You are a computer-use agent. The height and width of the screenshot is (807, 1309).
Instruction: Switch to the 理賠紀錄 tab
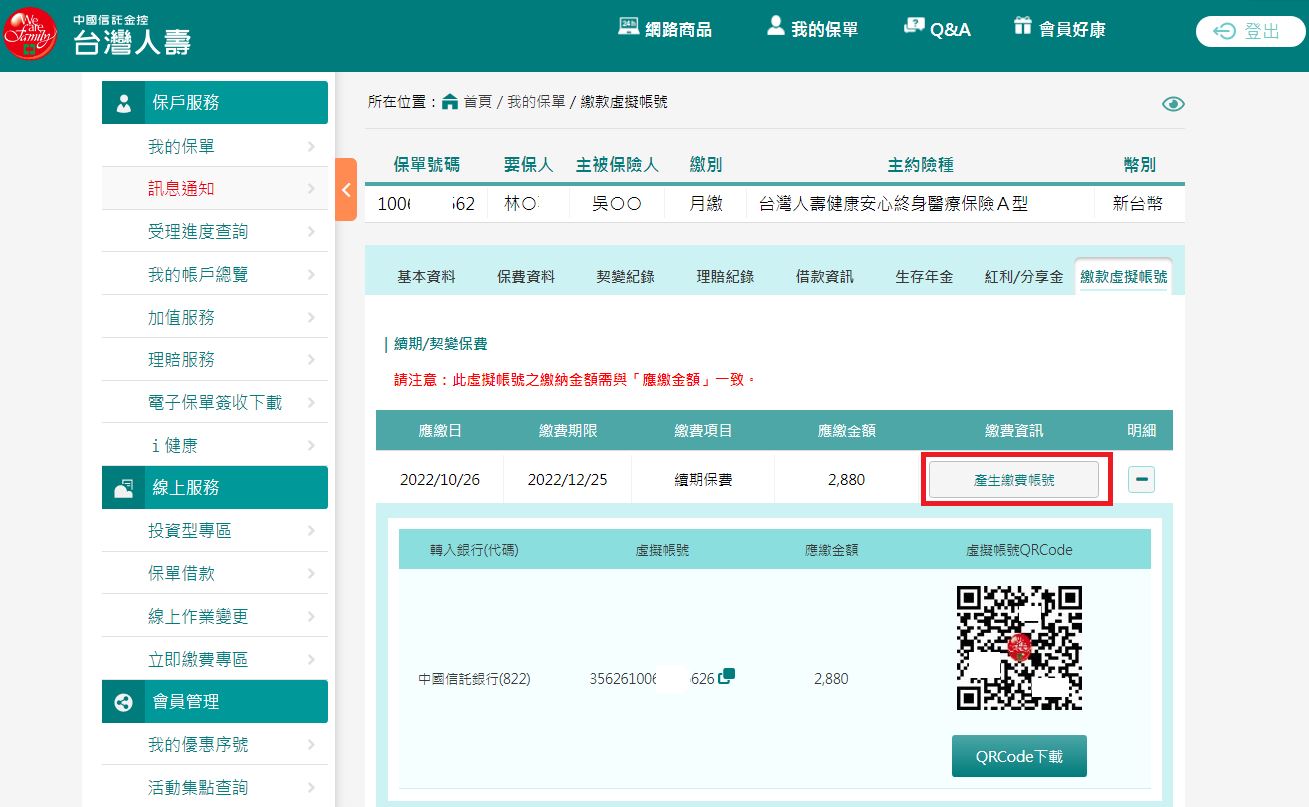(726, 277)
